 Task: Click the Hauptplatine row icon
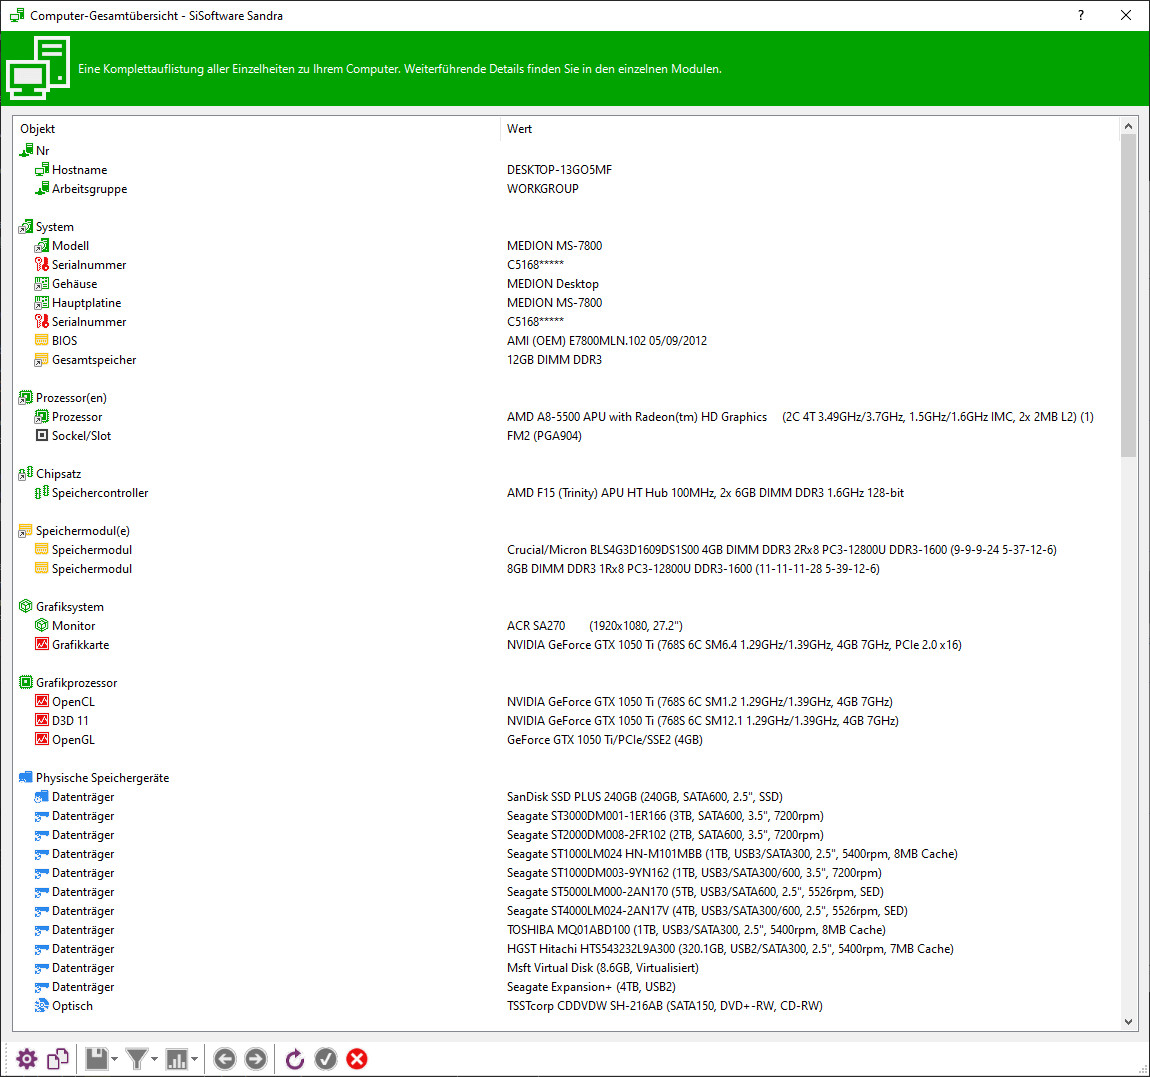click(x=42, y=303)
